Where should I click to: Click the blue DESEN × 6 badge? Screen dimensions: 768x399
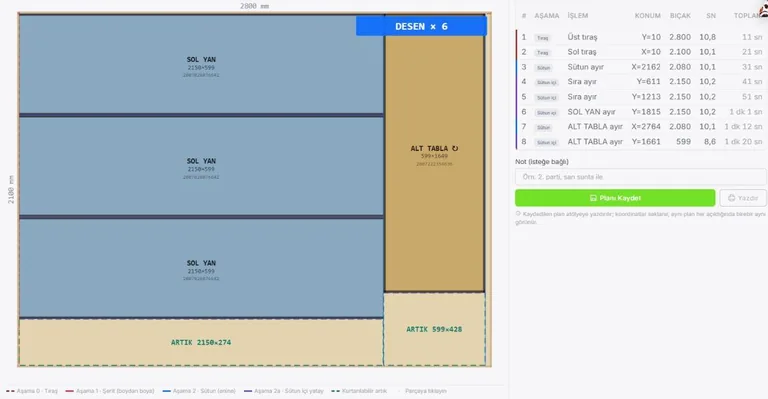[x=421, y=26]
